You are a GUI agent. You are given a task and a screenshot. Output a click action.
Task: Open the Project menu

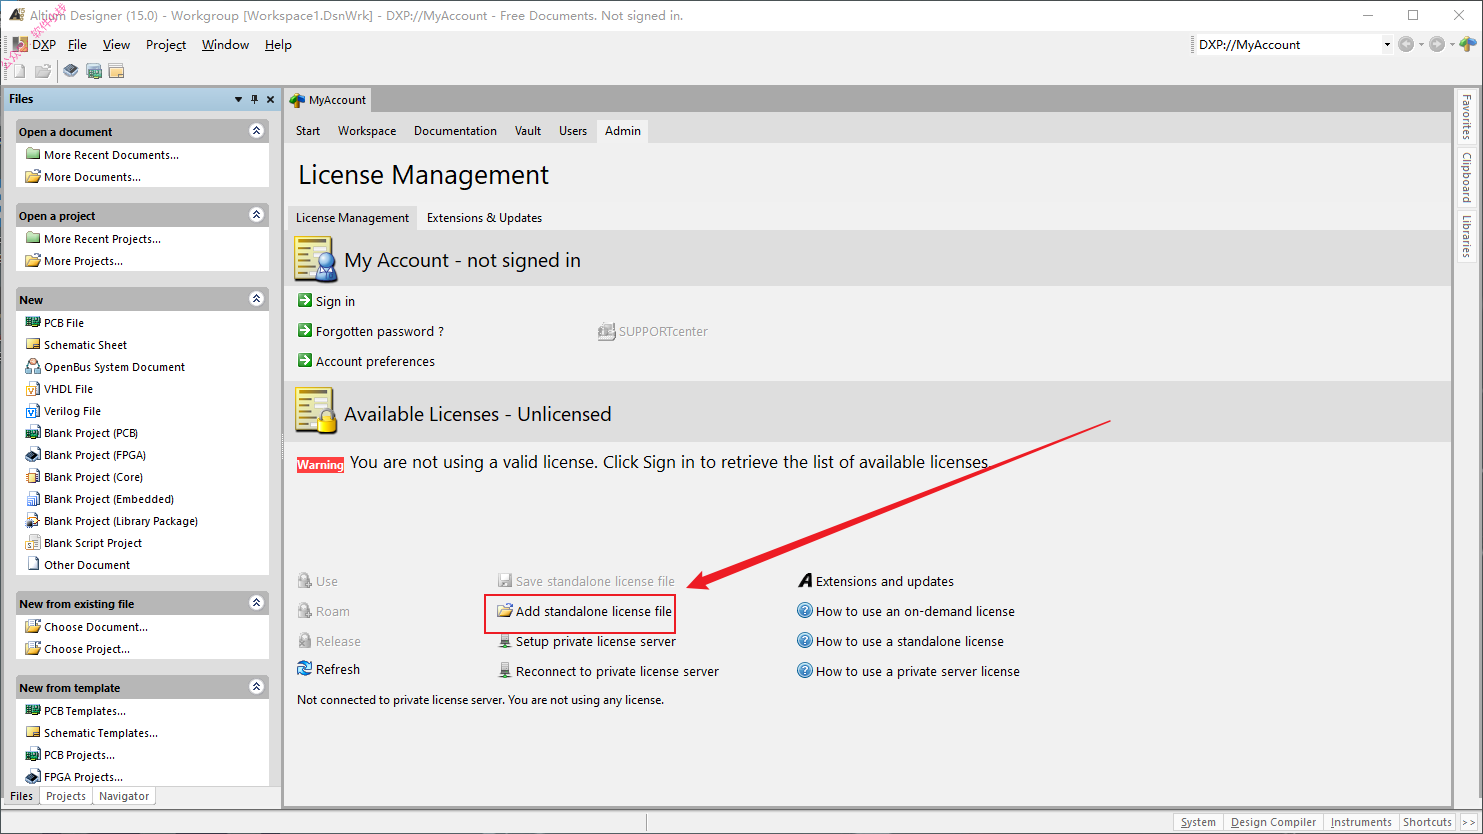pos(166,44)
